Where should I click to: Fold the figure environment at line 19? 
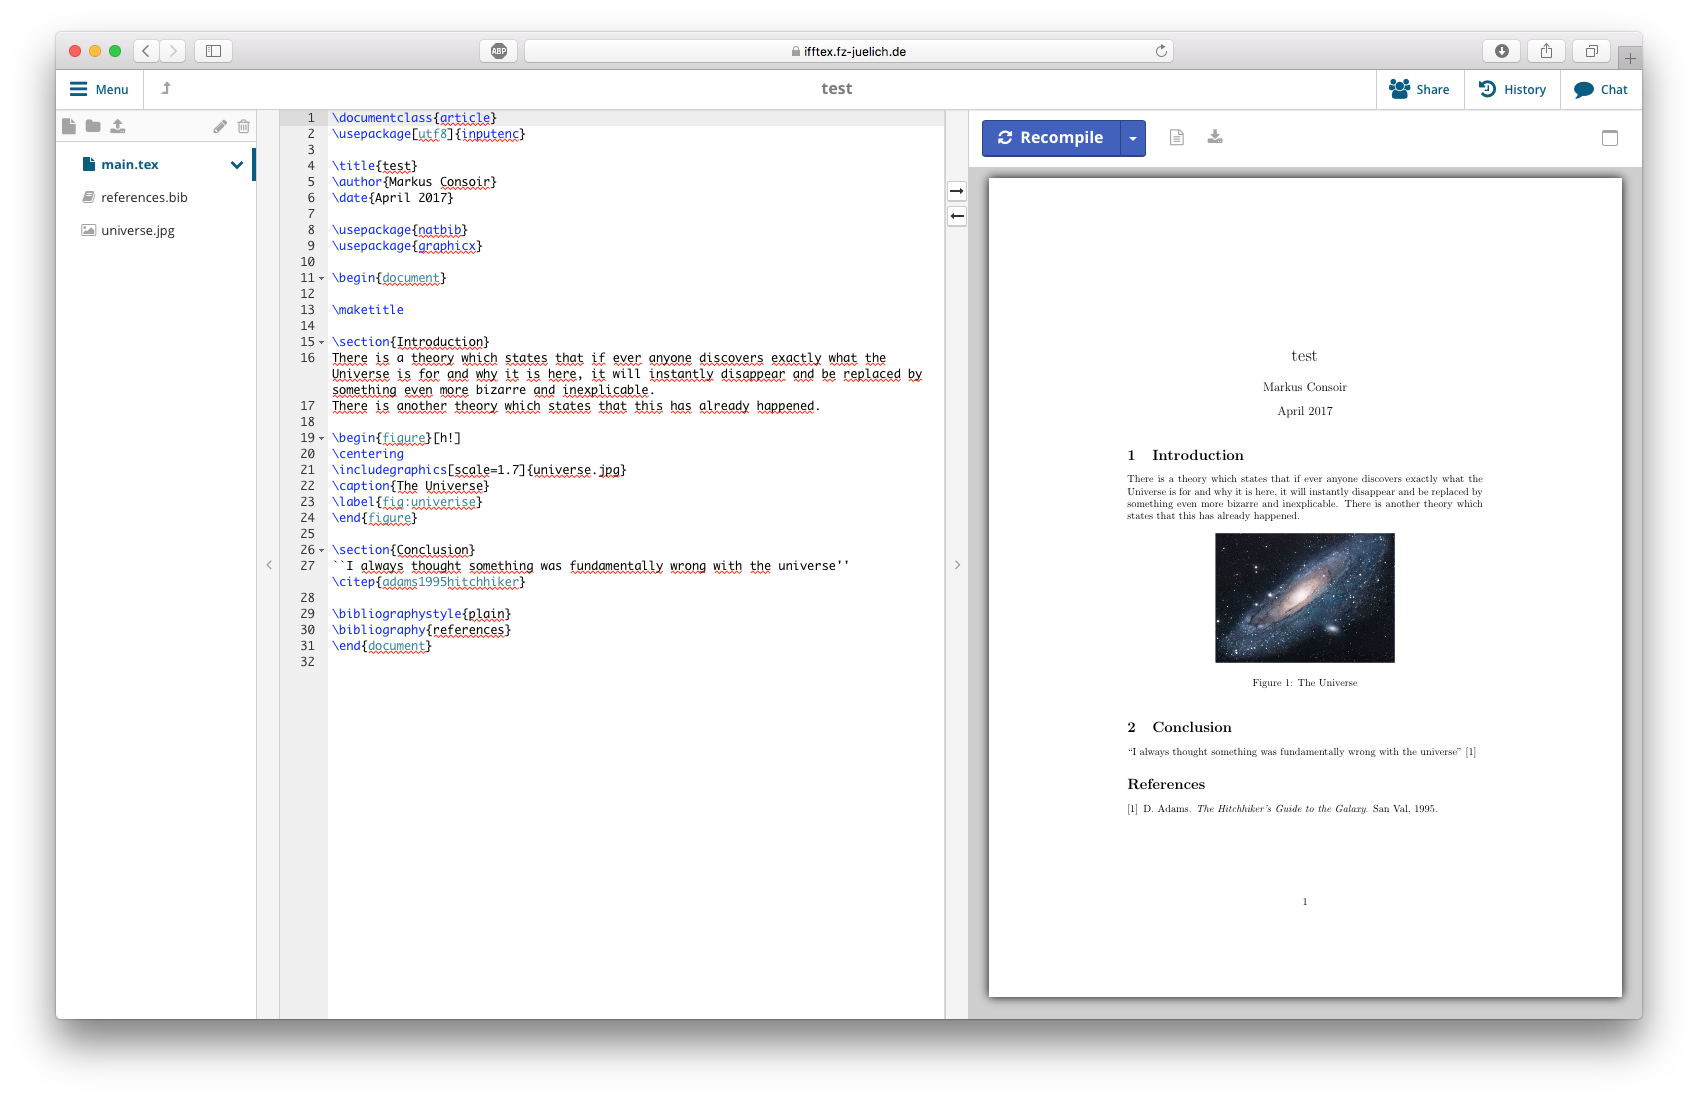pyautogui.click(x=321, y=439)
